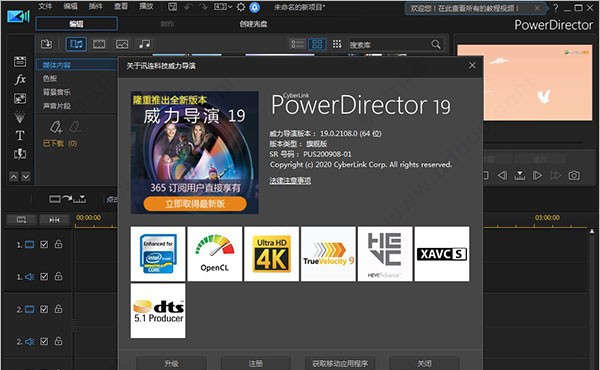Filter library by images
600x370 pixels.
(122, 44)
